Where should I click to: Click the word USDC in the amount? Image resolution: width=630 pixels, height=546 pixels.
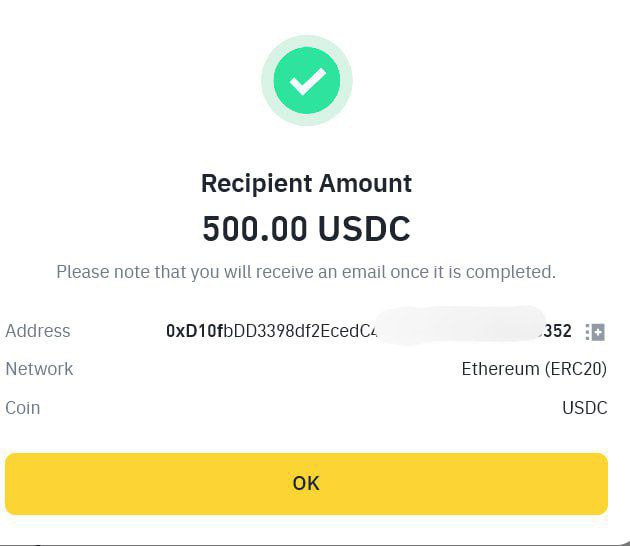364,229
